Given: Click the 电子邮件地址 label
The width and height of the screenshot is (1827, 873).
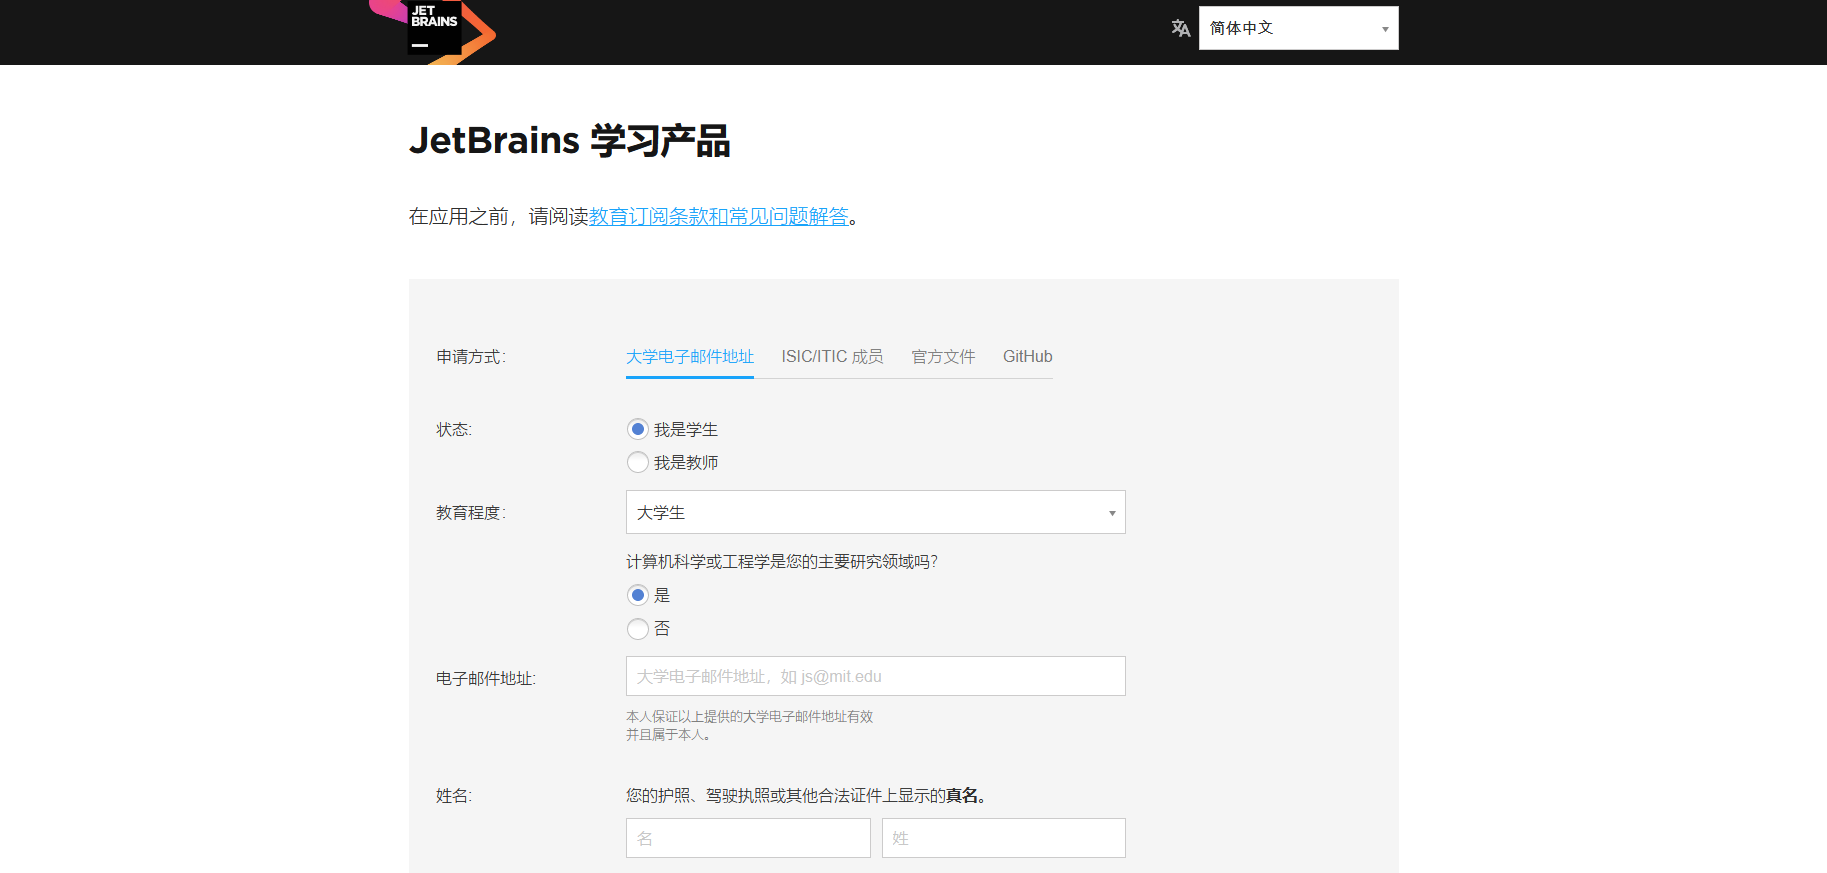Looking at the screenshot, I should click(486, 679).
